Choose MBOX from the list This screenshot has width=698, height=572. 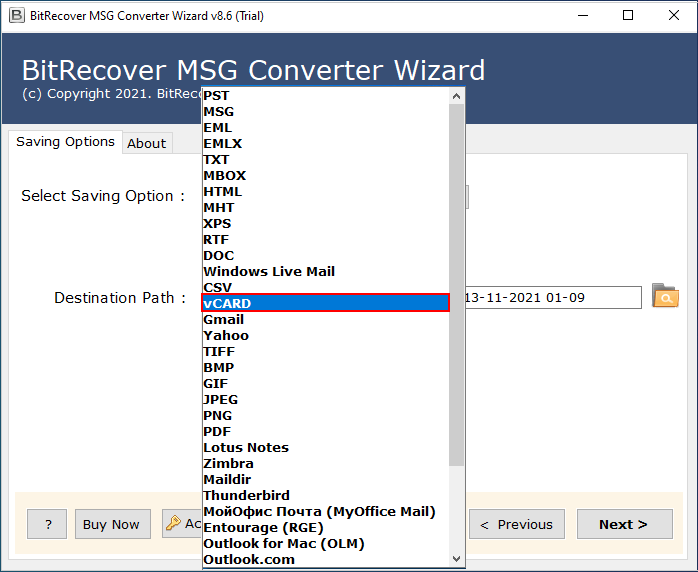(x=326, y=176)
